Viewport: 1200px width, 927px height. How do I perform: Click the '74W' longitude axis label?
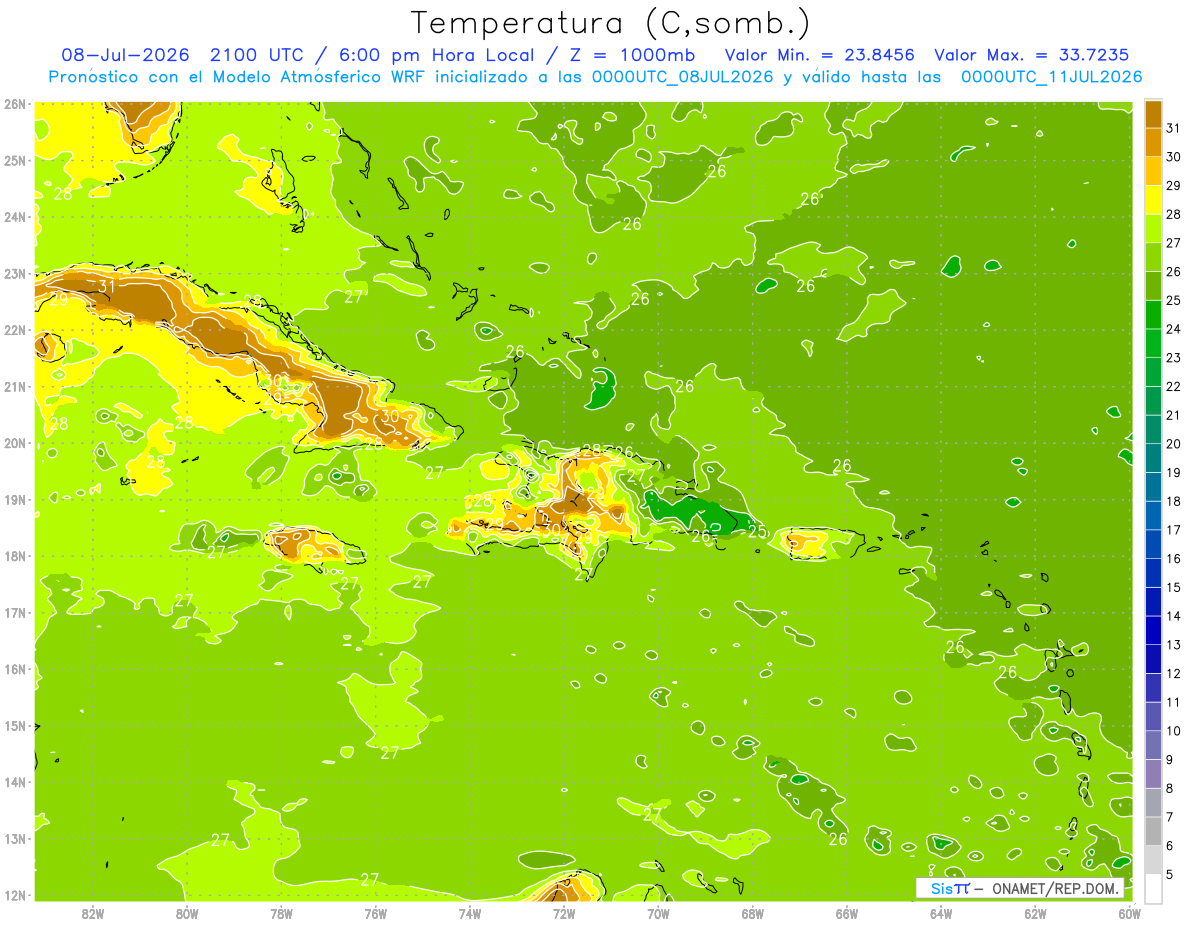coord(470,913)
